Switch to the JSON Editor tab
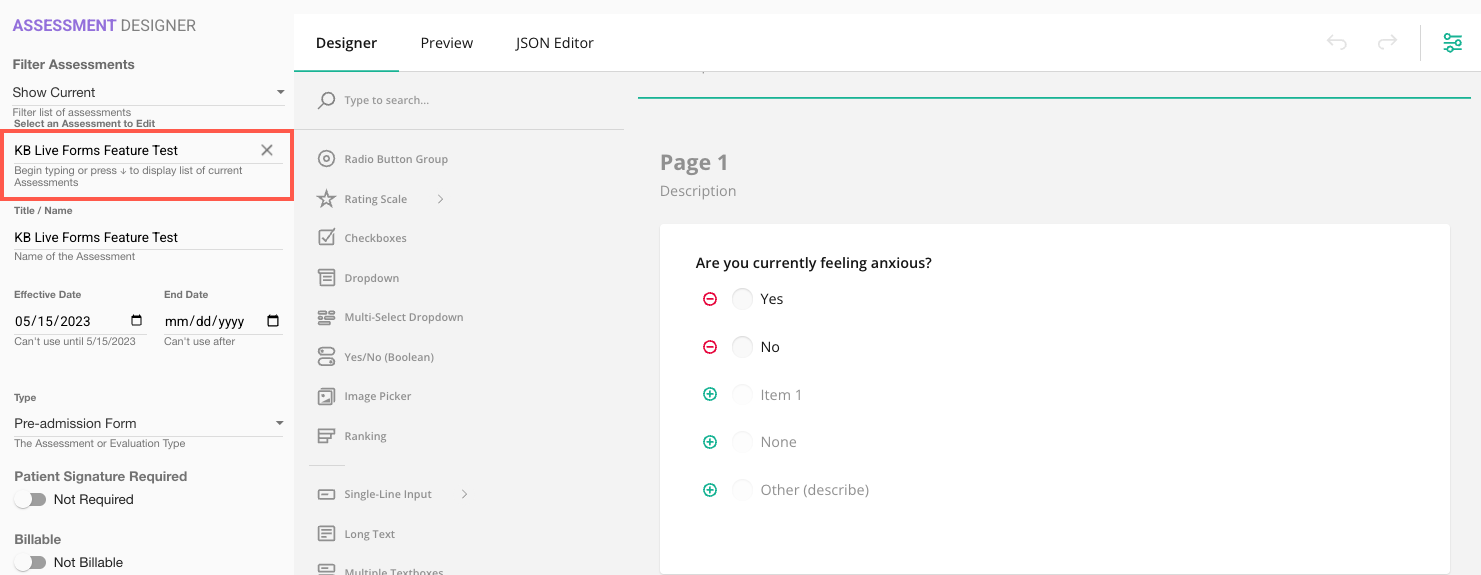 (x=554, y=43)
